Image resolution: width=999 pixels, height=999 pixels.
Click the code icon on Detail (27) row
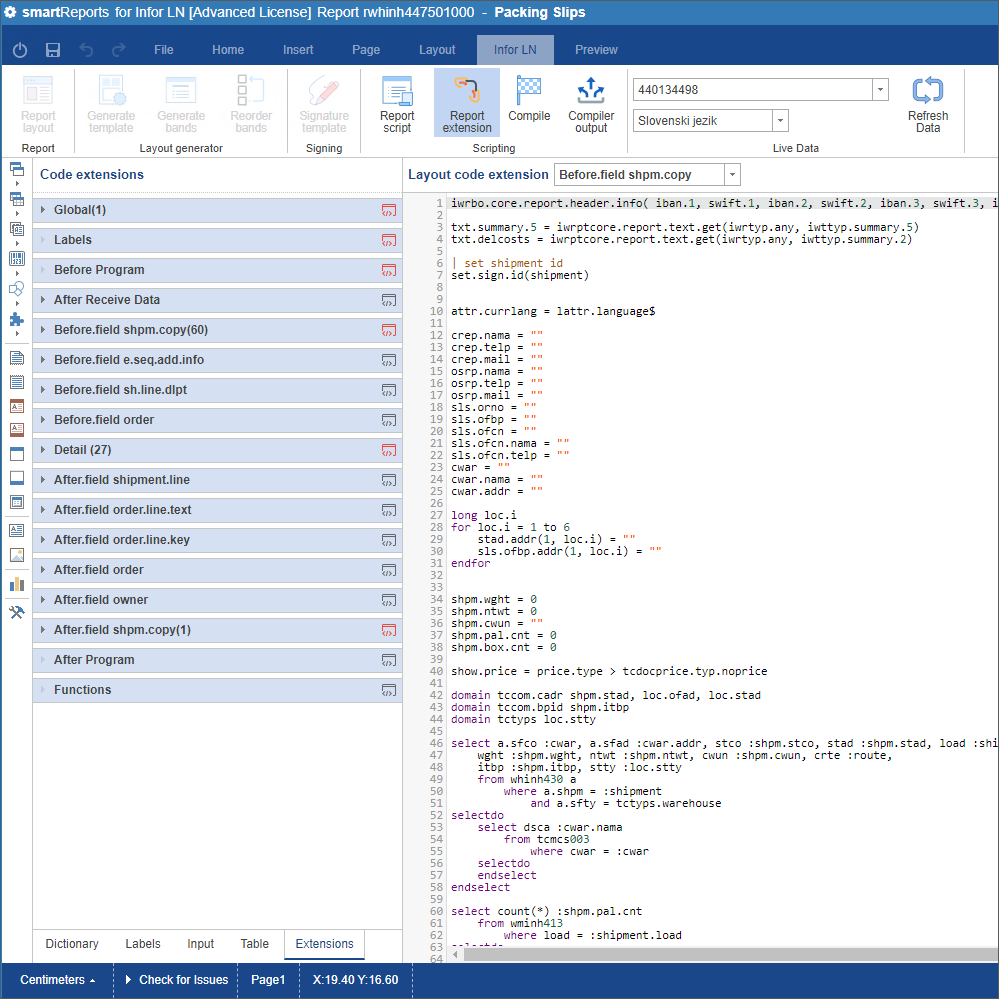pos(389,450)
